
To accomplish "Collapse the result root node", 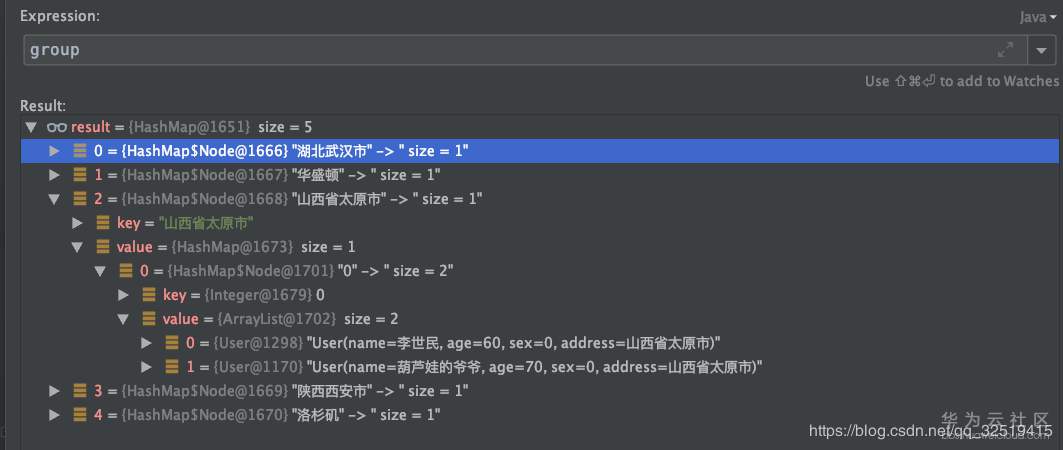I will click(31, 127).
